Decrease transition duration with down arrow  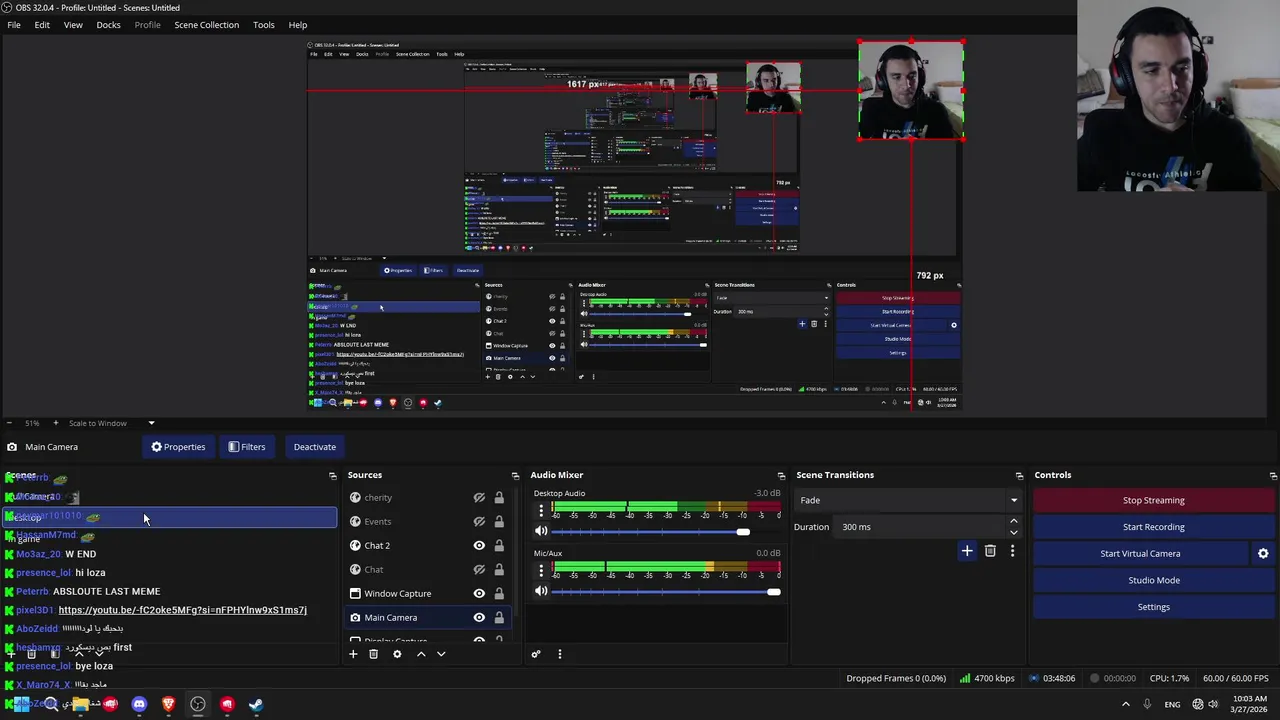click(1013, 532)
